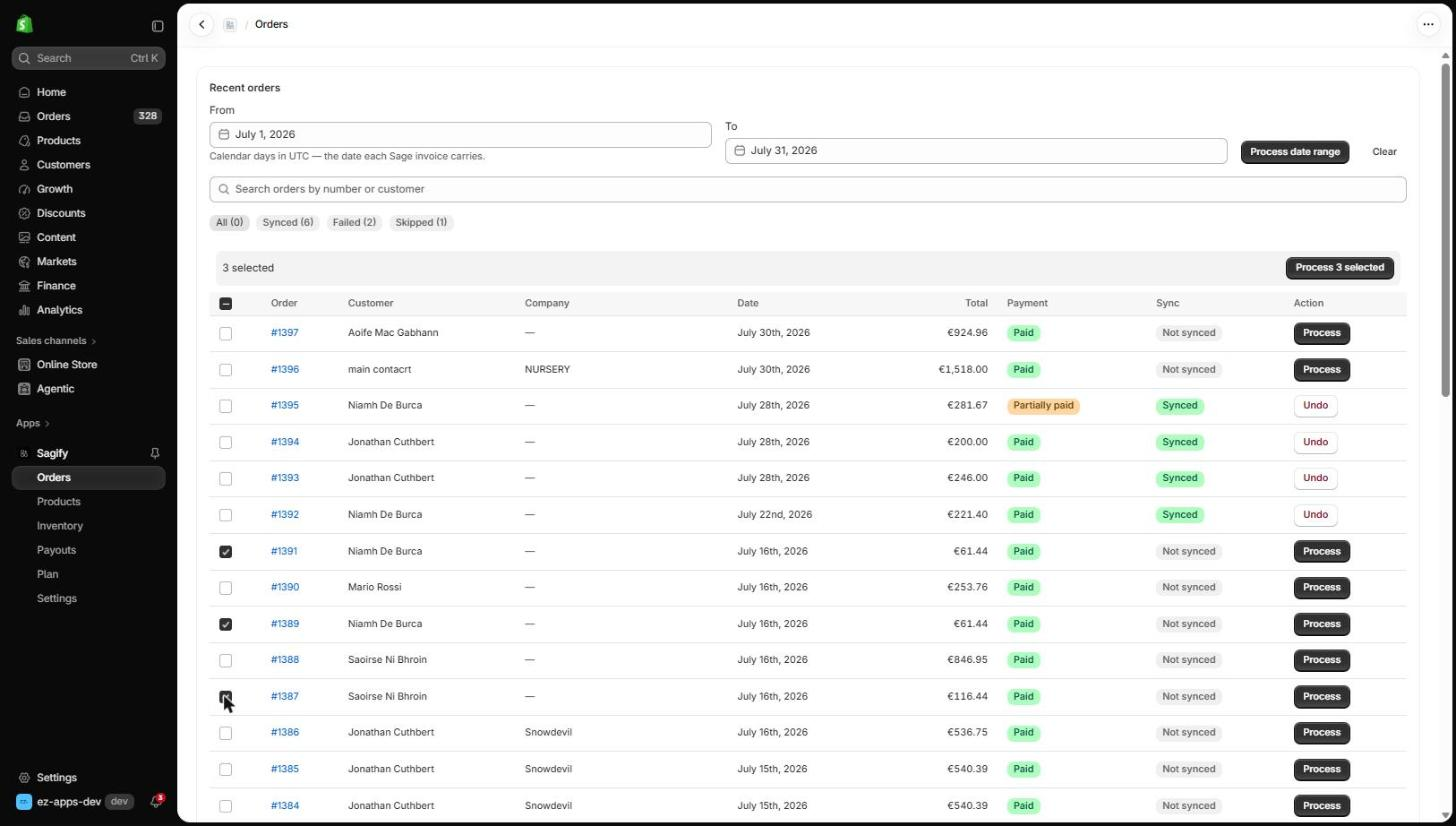The width and height of the screenshot is (1456, 826).
Task: Open the From date picker July 1, 2026
Action: (460, 135)
